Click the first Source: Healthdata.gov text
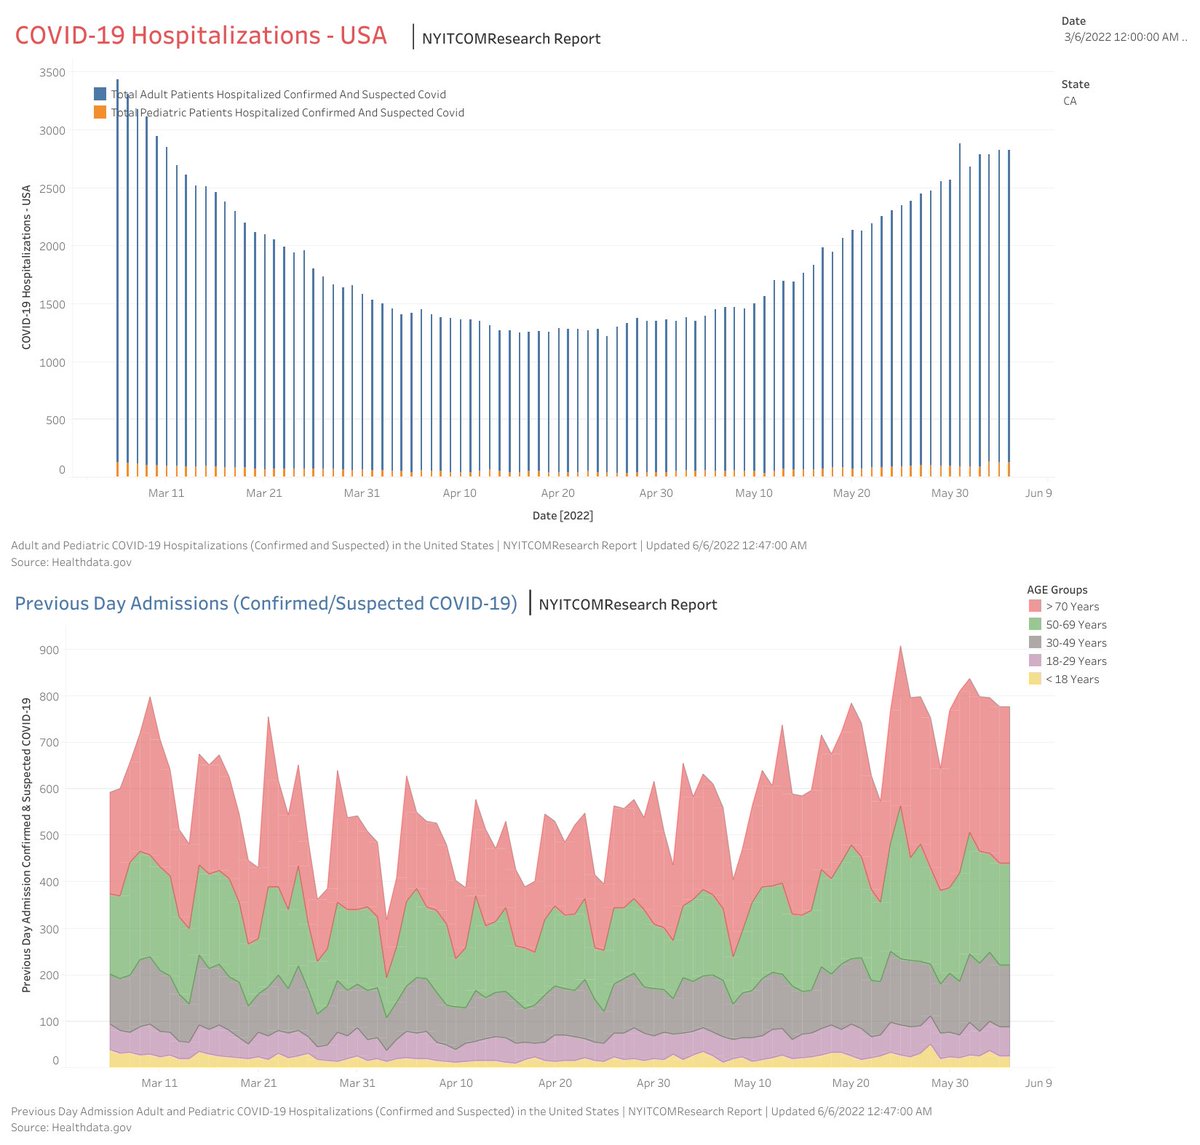The image size is (1200, 1145). coord(71,562)
